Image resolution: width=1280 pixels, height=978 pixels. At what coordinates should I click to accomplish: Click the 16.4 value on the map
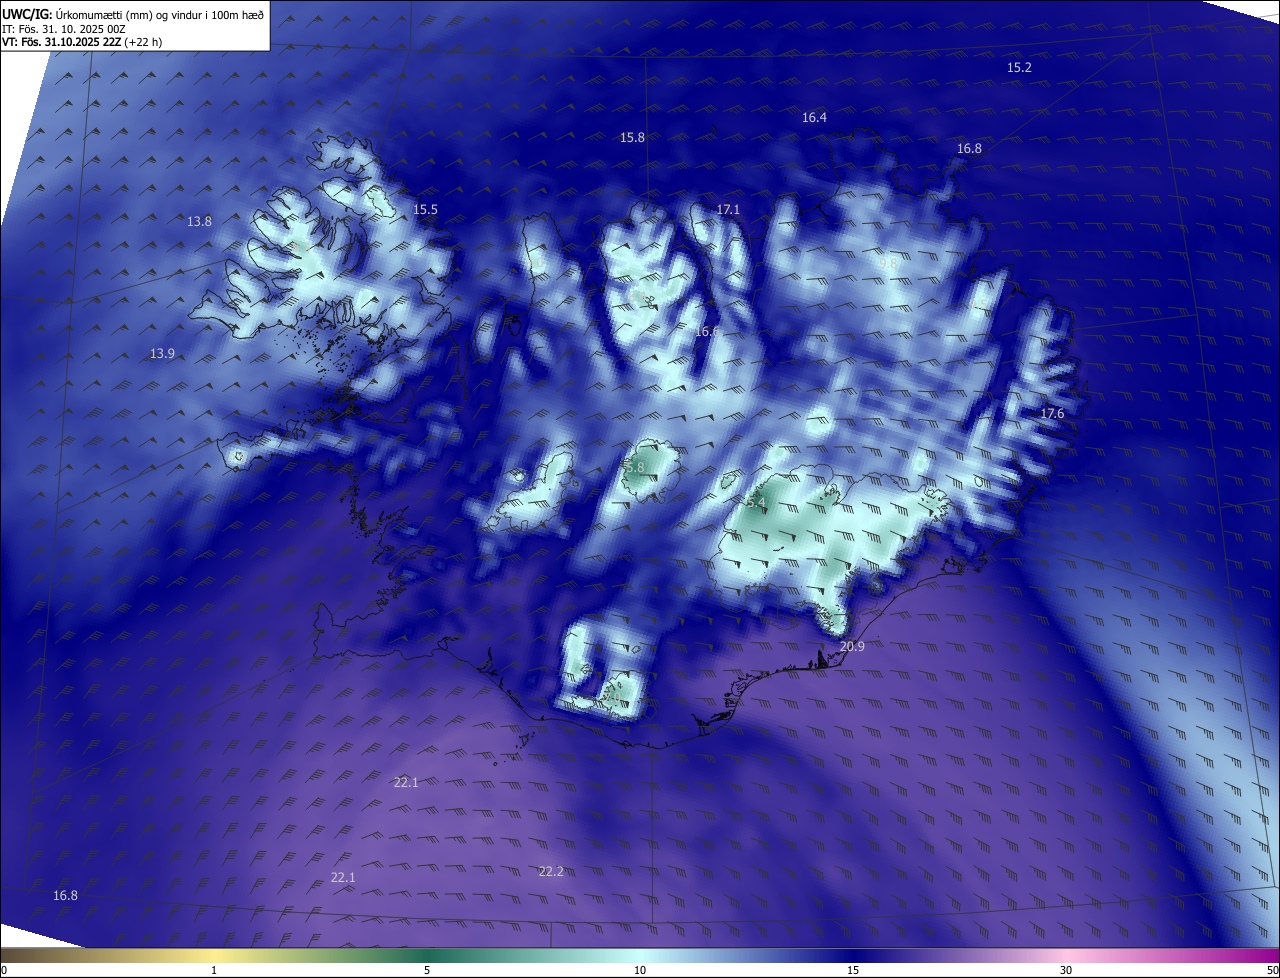(x=814, y=118)
